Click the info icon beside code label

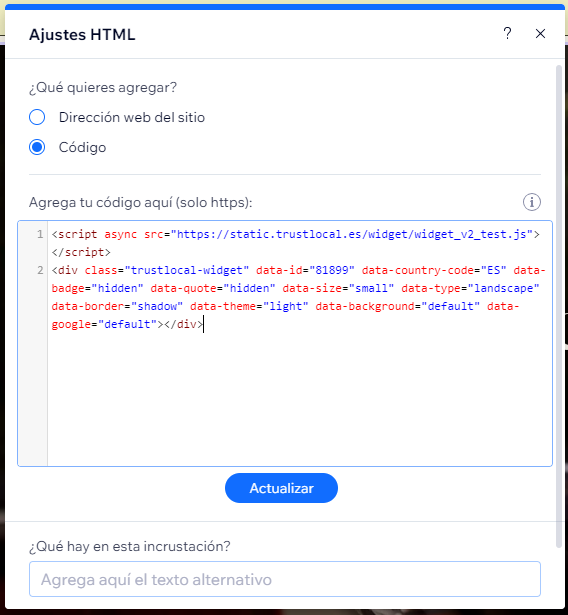coord(532,202)
